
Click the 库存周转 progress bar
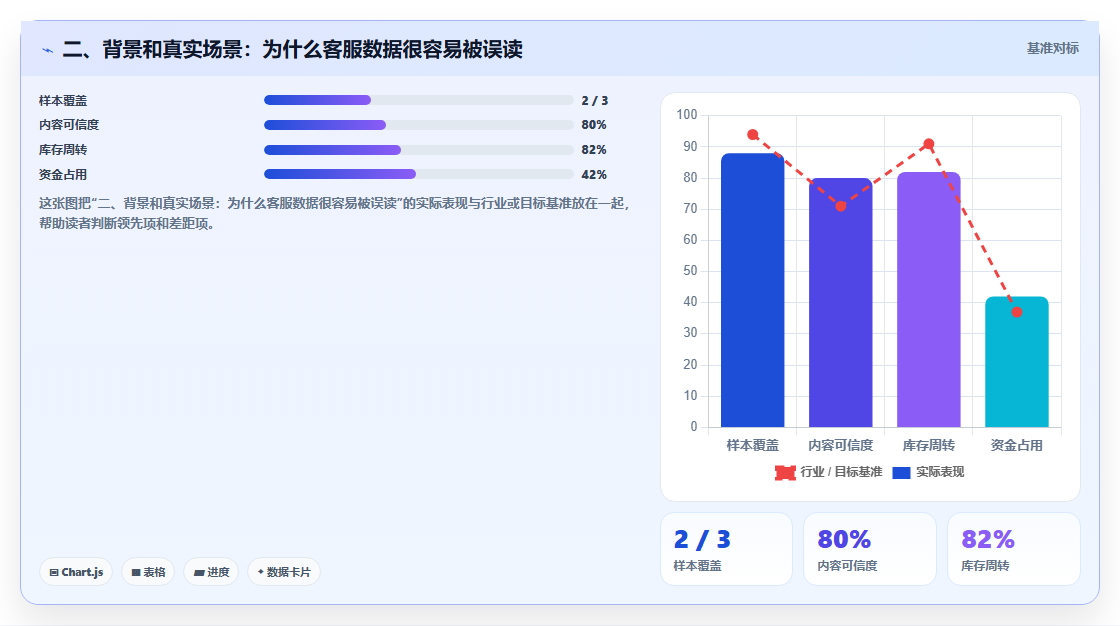(419, 150)
